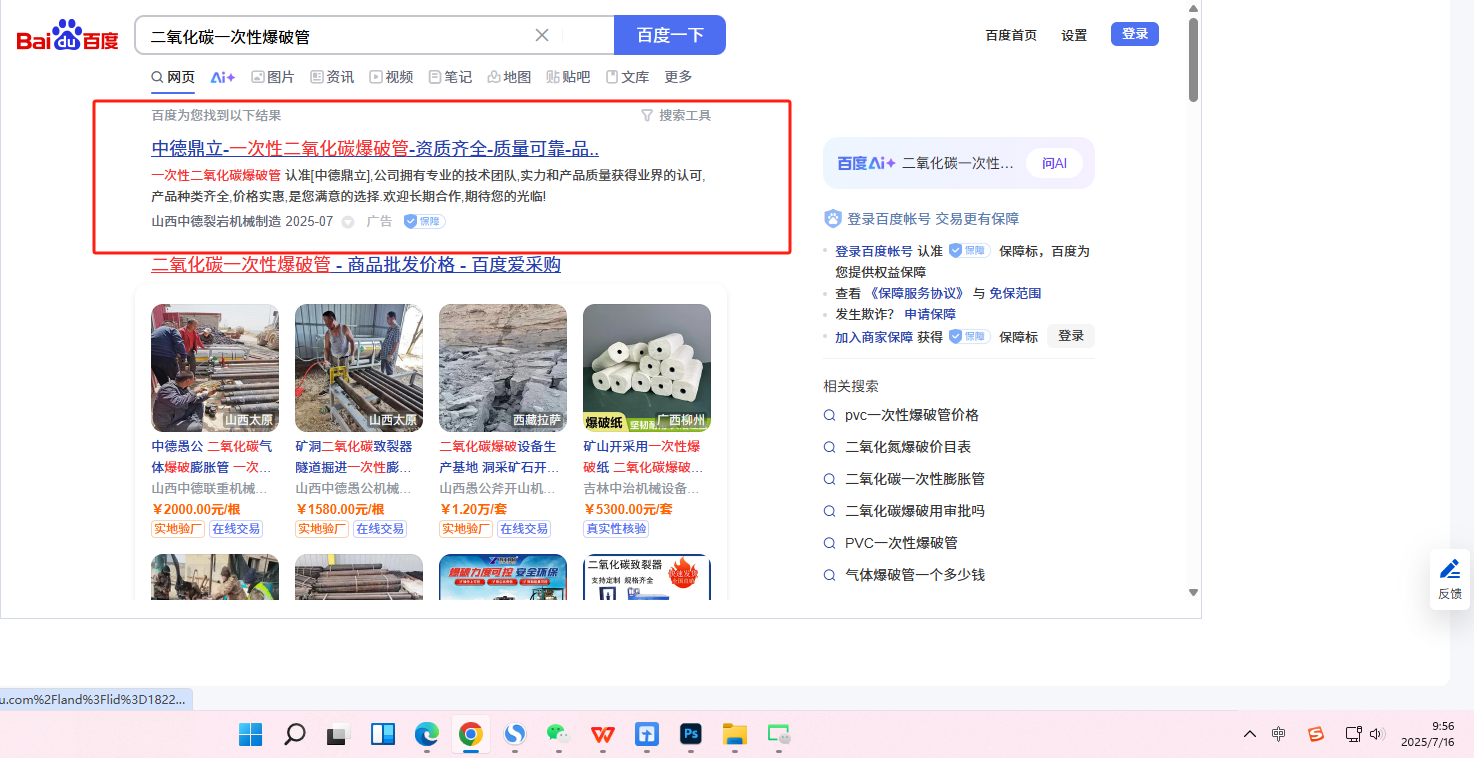This screenshot has height=758, width=1474.
Task: Click the 保障 badge in the 中德鼎立 ad result
Action: 425,221
